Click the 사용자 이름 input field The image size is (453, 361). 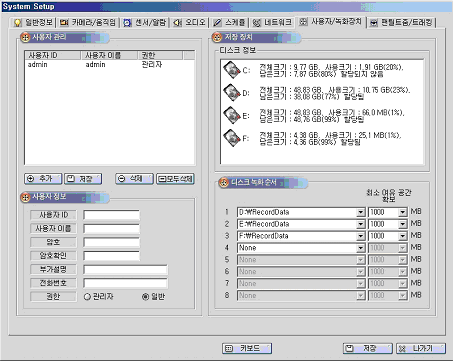pyautogui.click(x=111, y=229)
